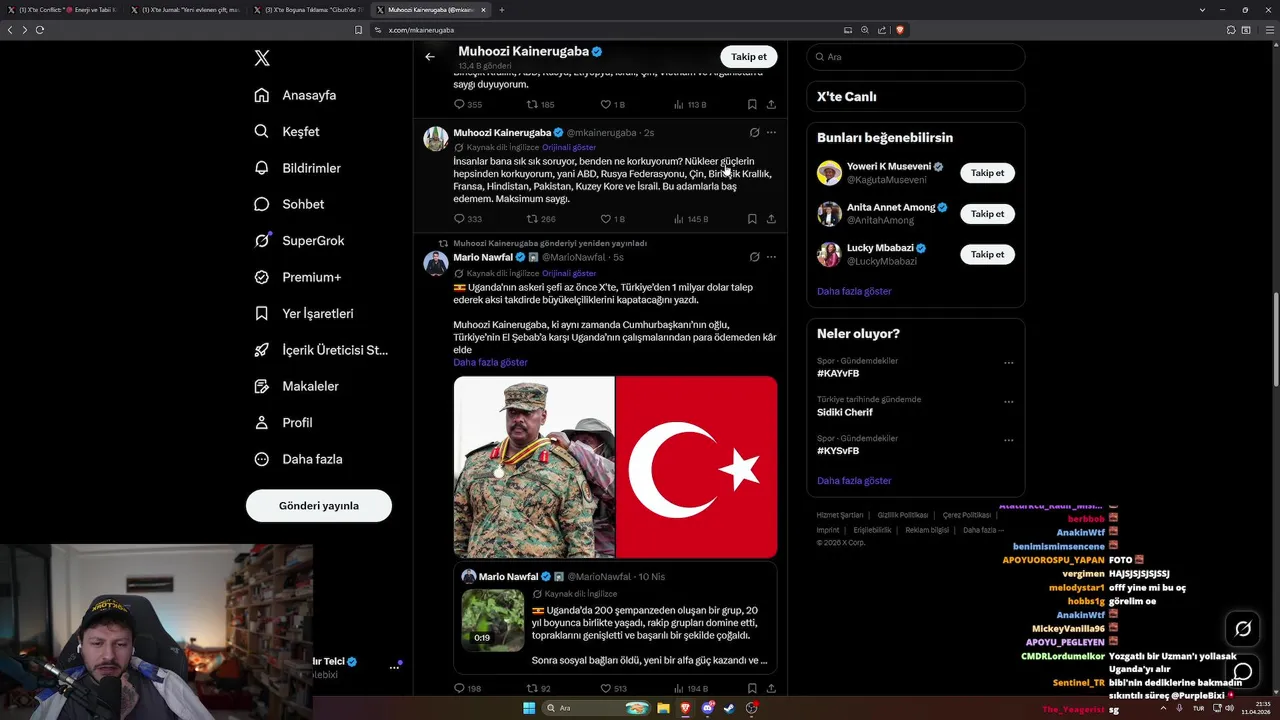
Task: Open account menu next to Telci
Action: 394,667
